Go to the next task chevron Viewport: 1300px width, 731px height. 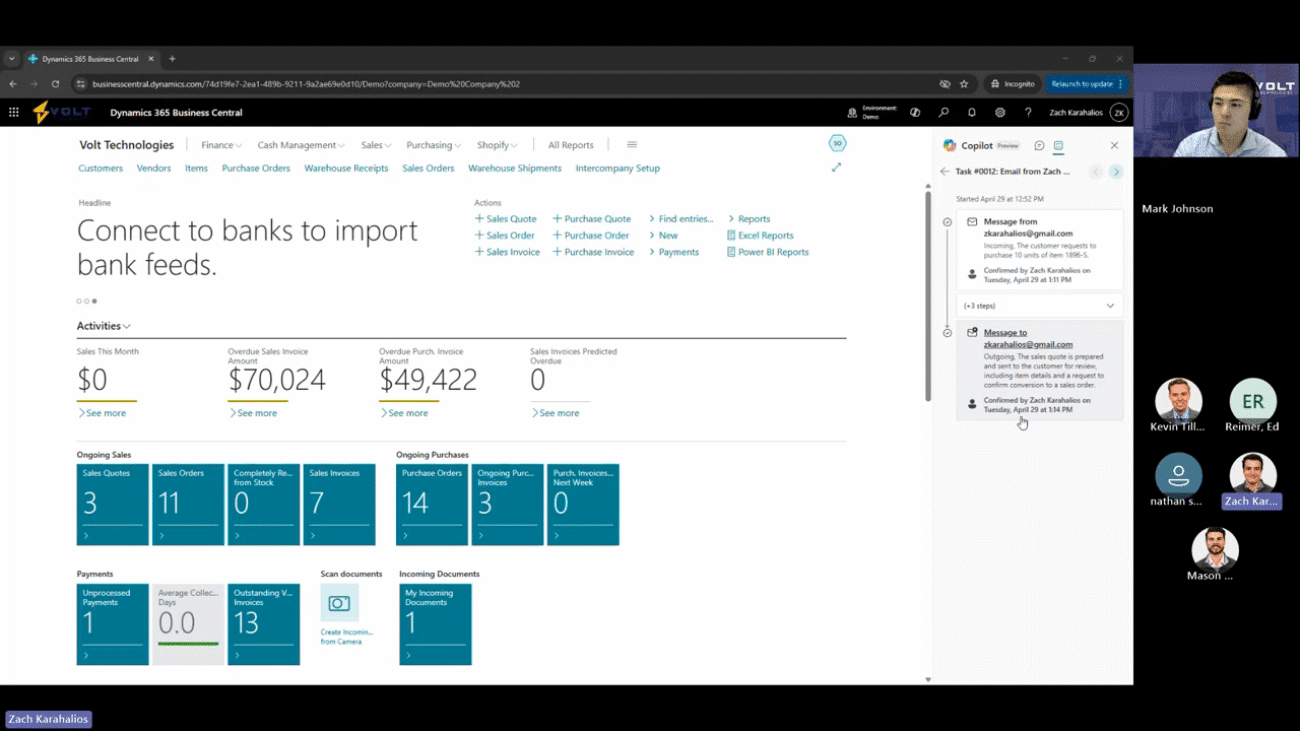(1116, 172)
